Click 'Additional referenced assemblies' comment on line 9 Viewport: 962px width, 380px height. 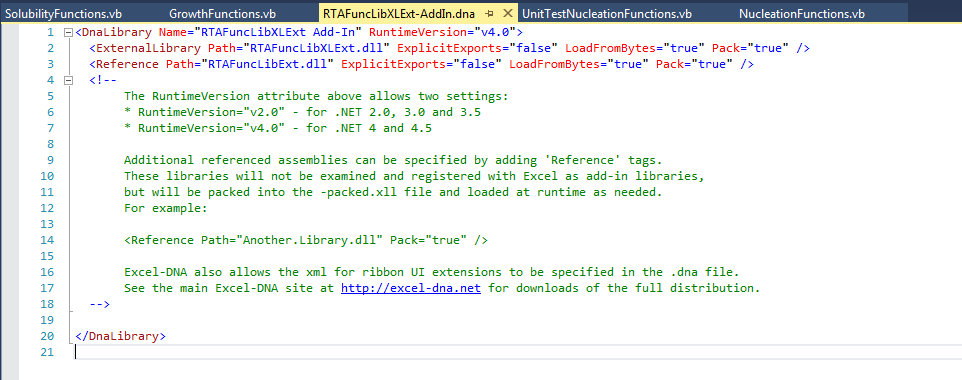[x=236, y=160]
